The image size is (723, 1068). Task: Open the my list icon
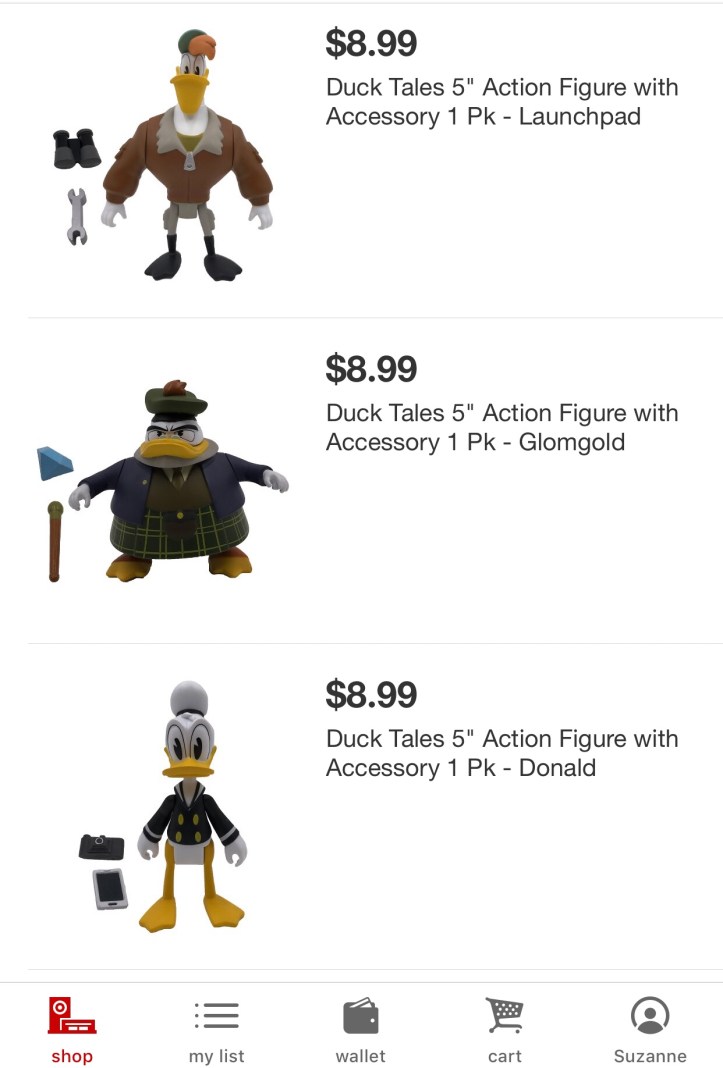tap(217, 1015)
